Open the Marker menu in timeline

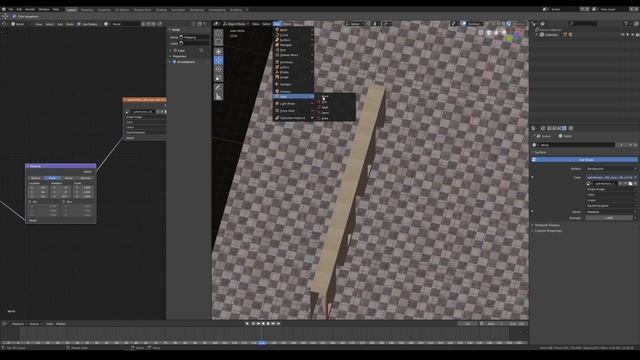[61, 324]
